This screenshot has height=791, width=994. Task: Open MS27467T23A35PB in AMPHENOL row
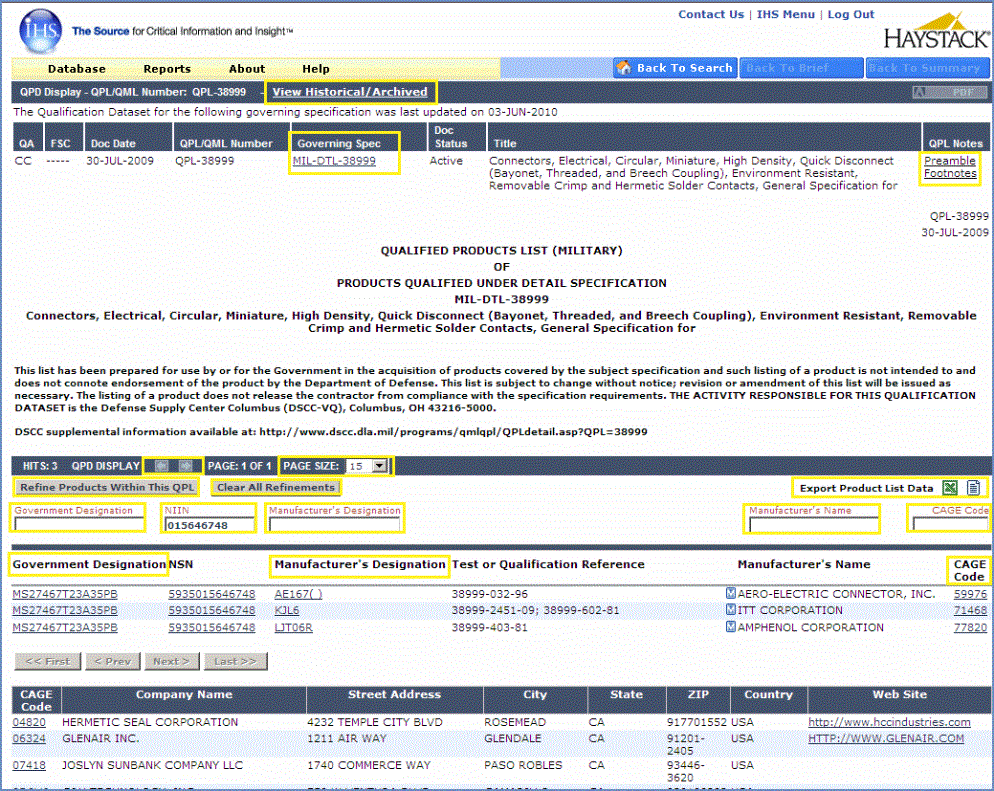point(65,627)
